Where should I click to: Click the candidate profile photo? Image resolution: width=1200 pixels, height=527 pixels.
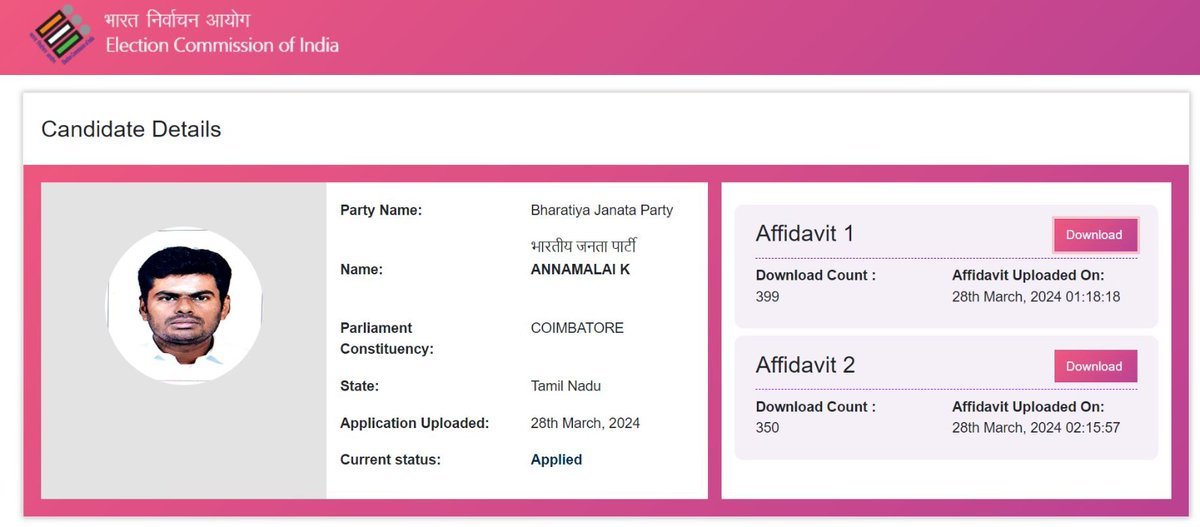point(184,305)
